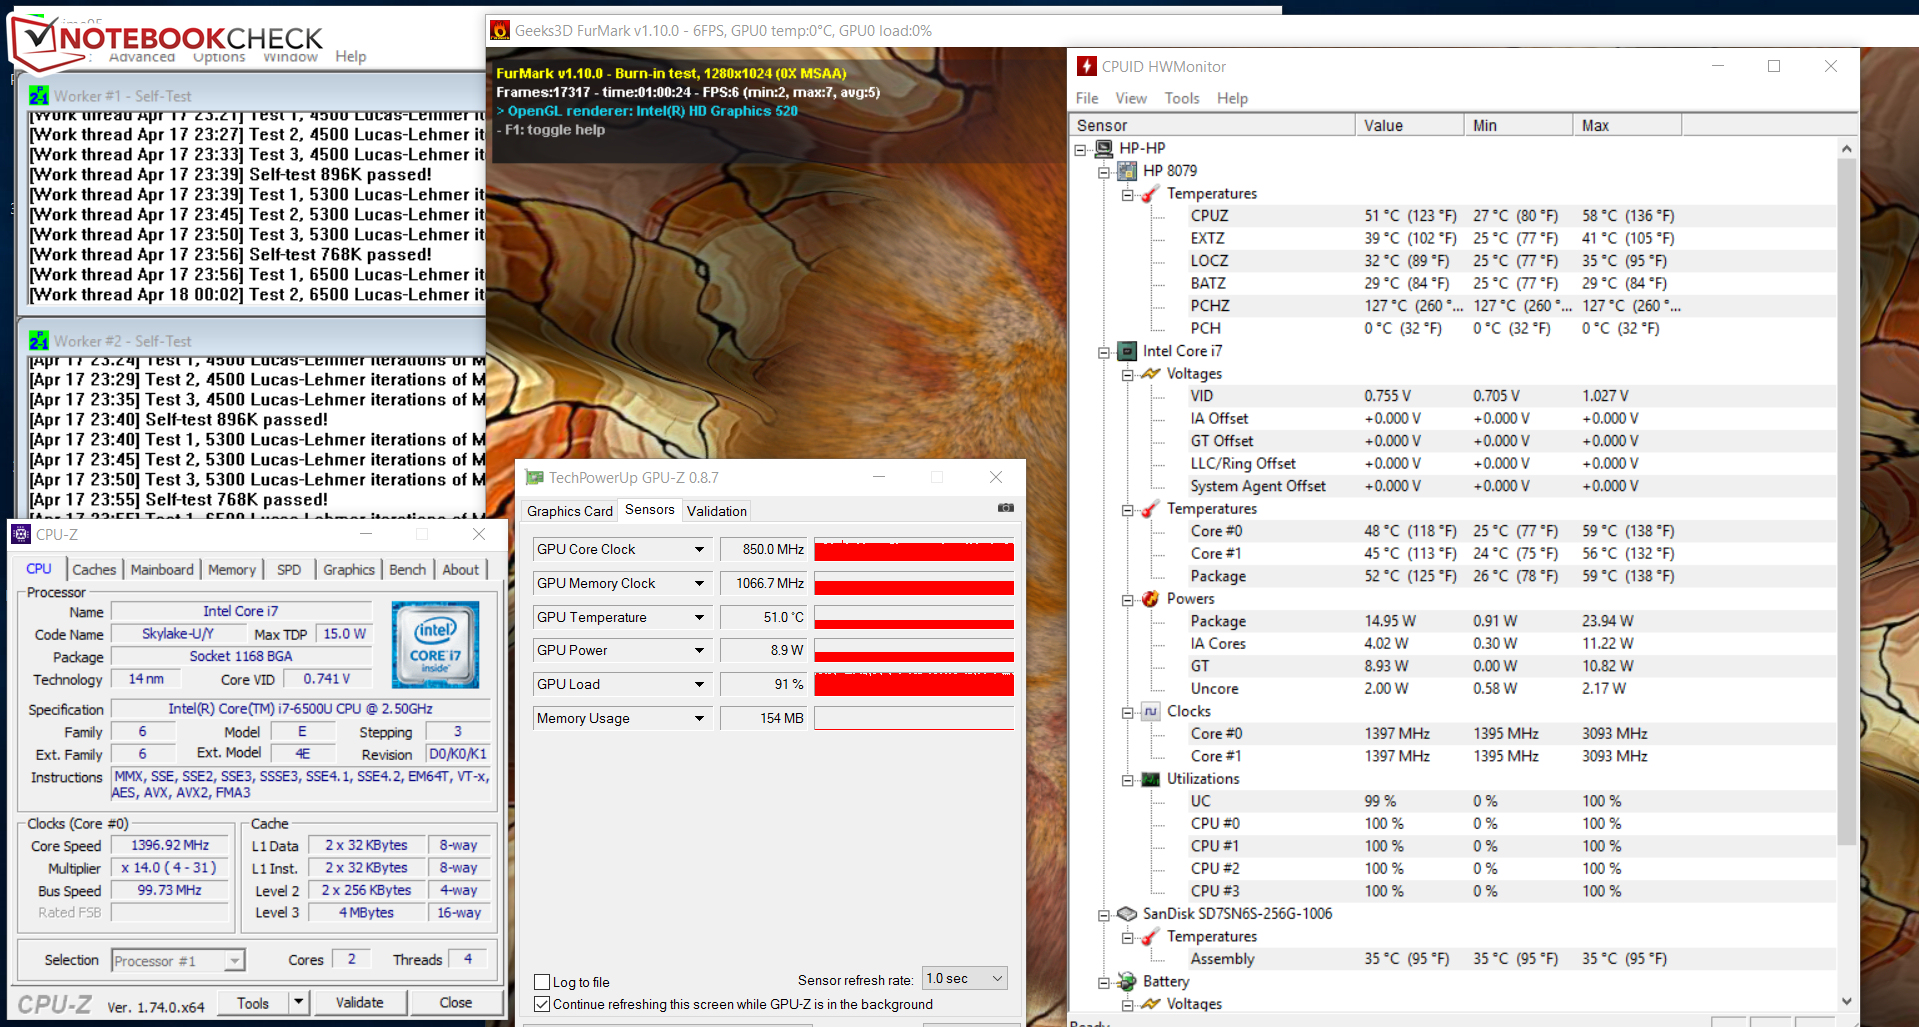The image size is (1919, 1027).
Task: Click the CPU-Z Tools button
Action: [x=253, y=1002]
